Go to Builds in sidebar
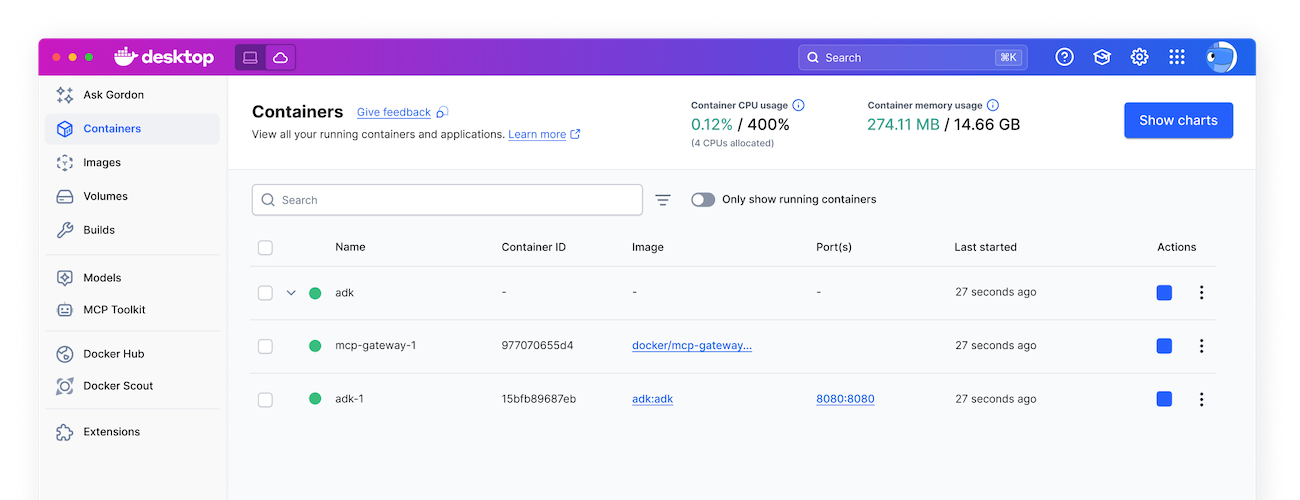 coord(132,230)
